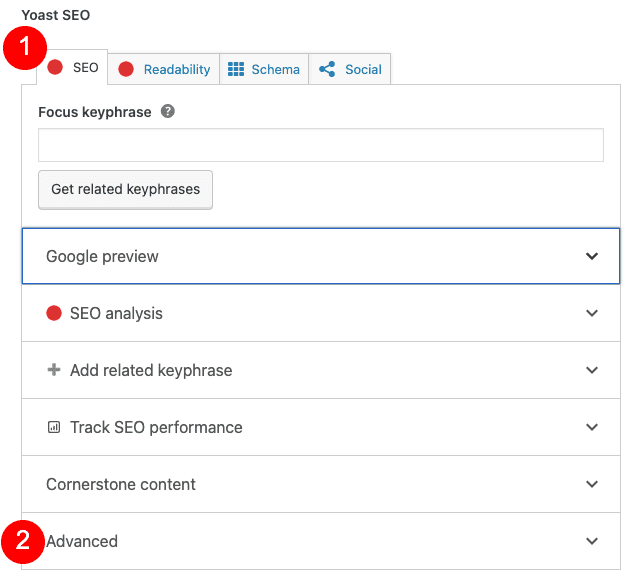Click the red readability score dot icon
This screenshot has height=584, width=638.
click(x=126, y=69)
